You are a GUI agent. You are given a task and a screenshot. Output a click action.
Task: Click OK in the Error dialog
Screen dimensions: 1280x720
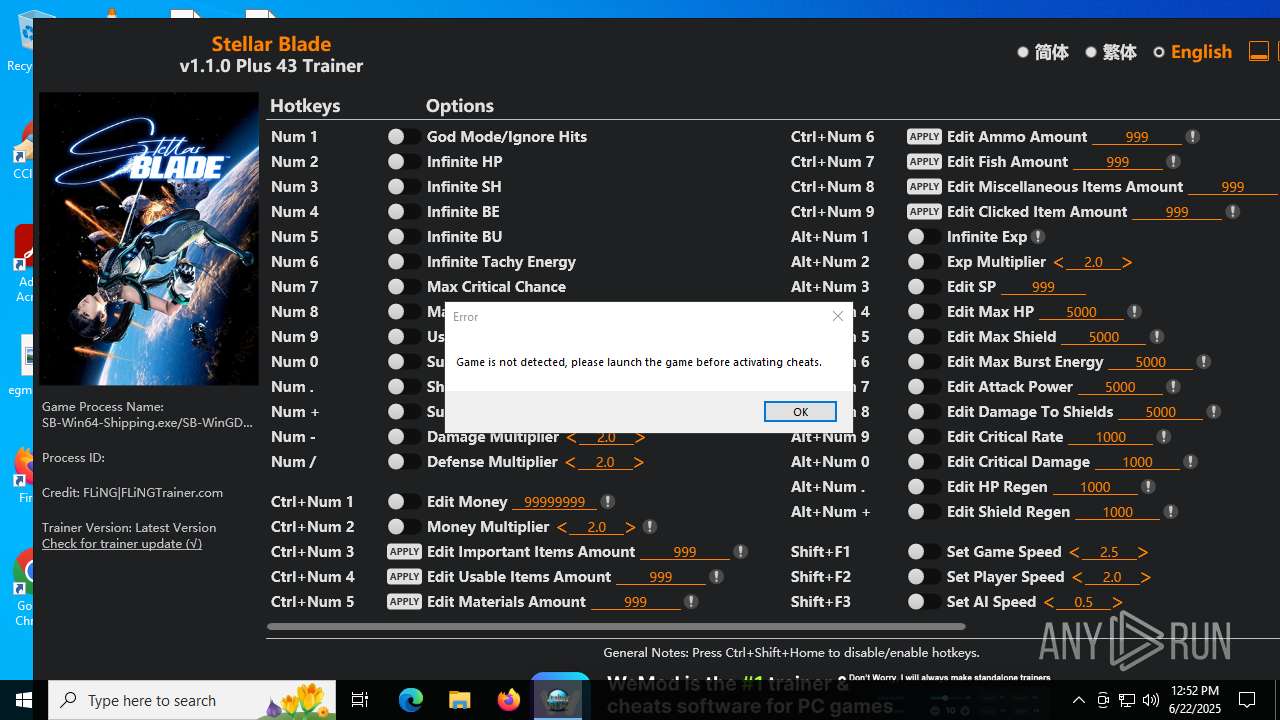point(800,412)
